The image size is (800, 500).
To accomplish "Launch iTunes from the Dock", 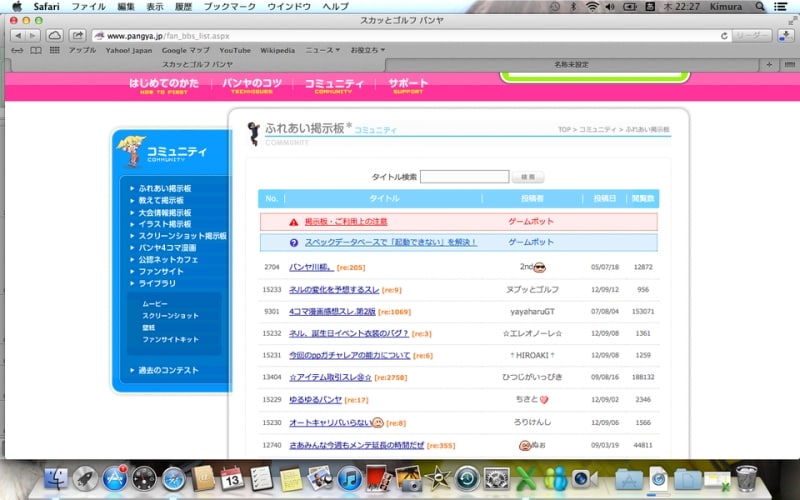I will [350, 479].
